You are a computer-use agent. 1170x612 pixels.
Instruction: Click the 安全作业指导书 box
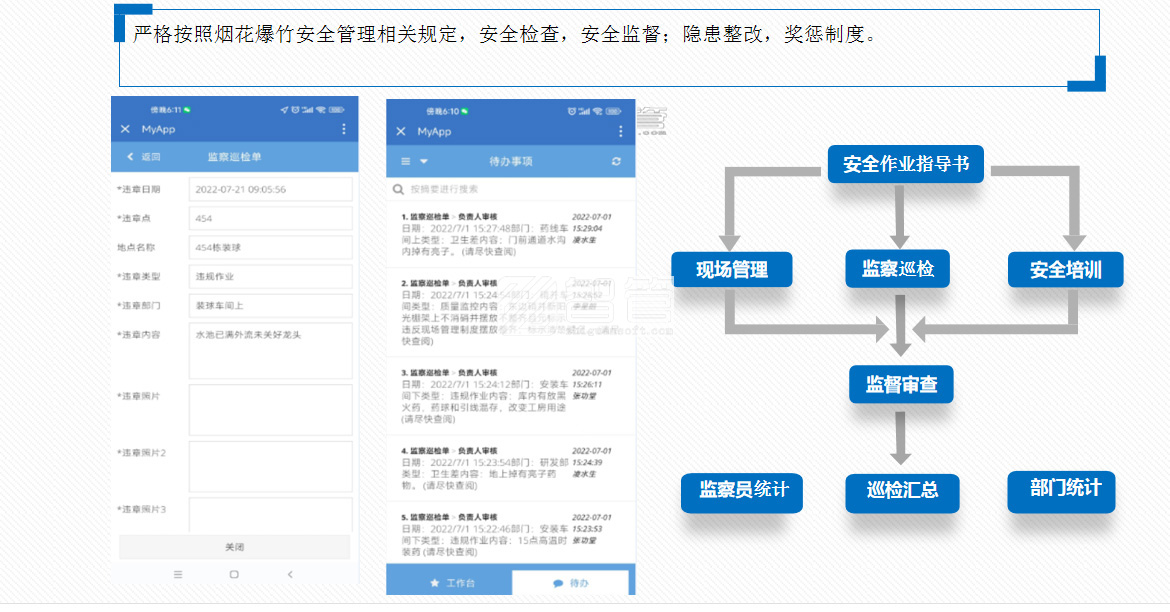point(906,164)
